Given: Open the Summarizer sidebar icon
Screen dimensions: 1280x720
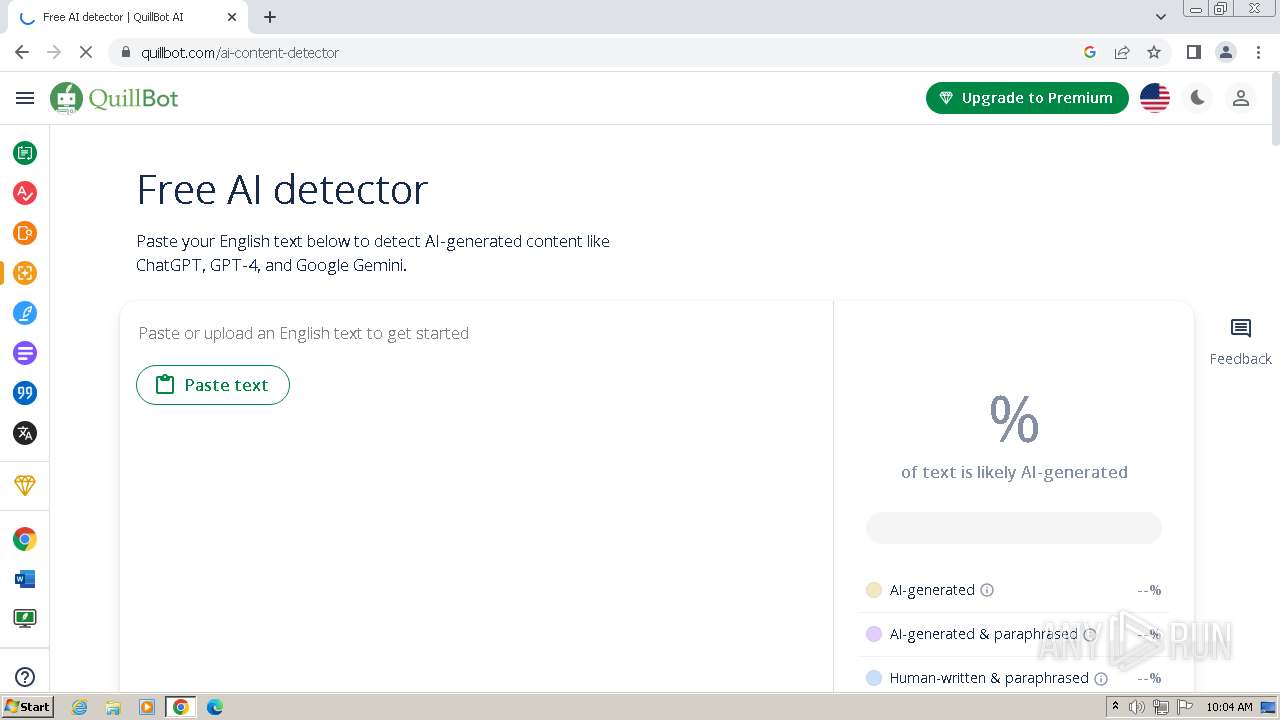Looking at the screenshot, I should 25,353.
